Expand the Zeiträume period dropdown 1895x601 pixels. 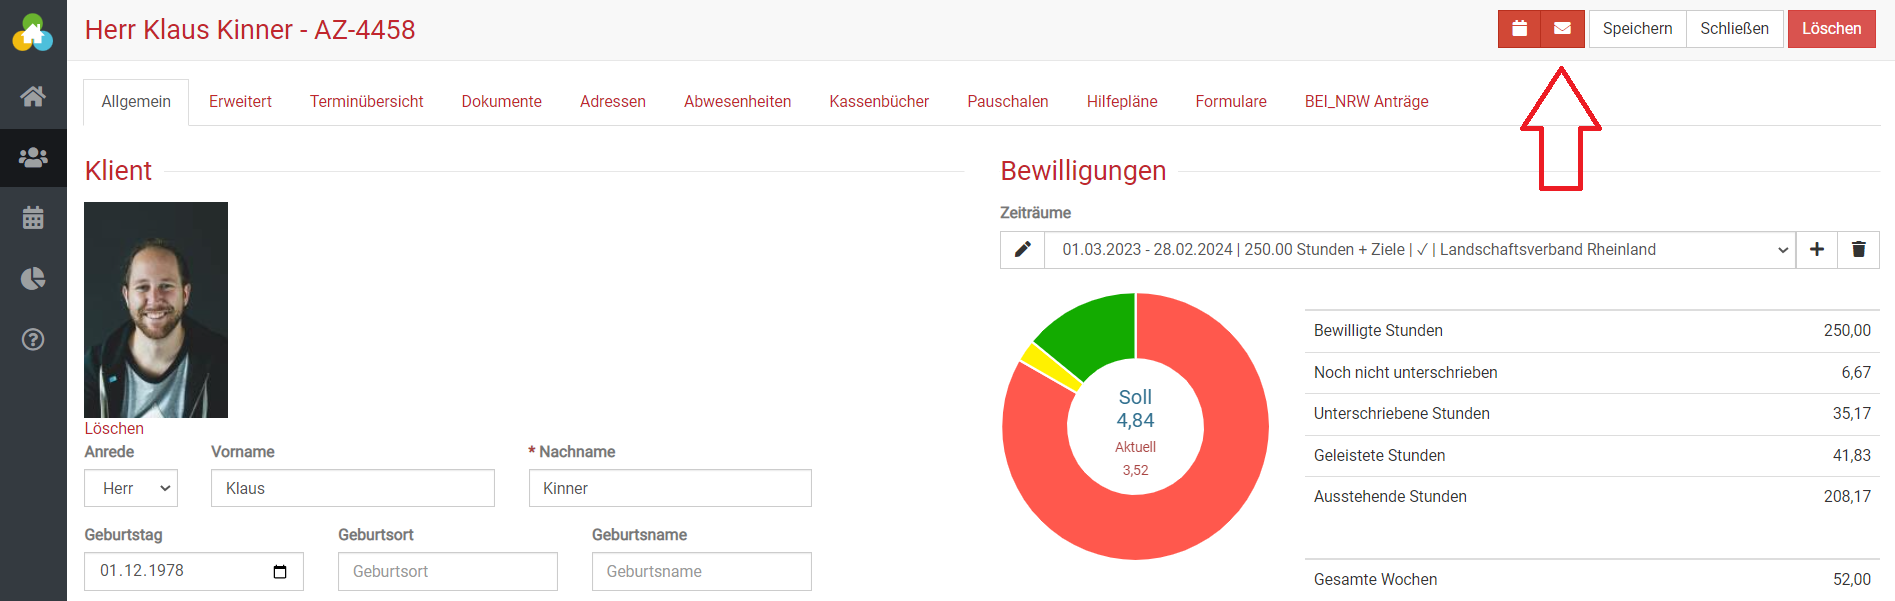pyautogui.click(x=1420, y=250)
